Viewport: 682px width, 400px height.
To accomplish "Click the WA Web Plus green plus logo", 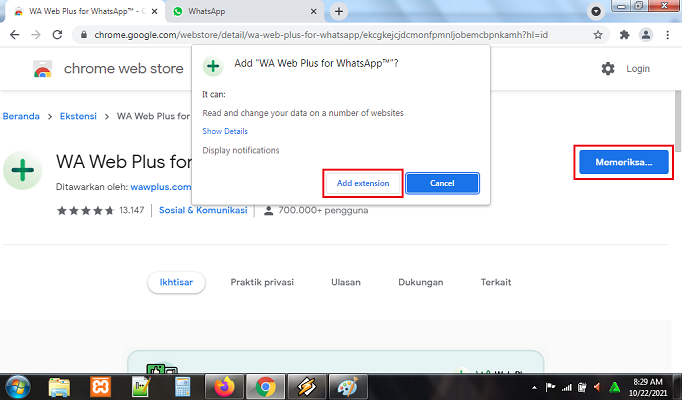I will pos(23,170).
